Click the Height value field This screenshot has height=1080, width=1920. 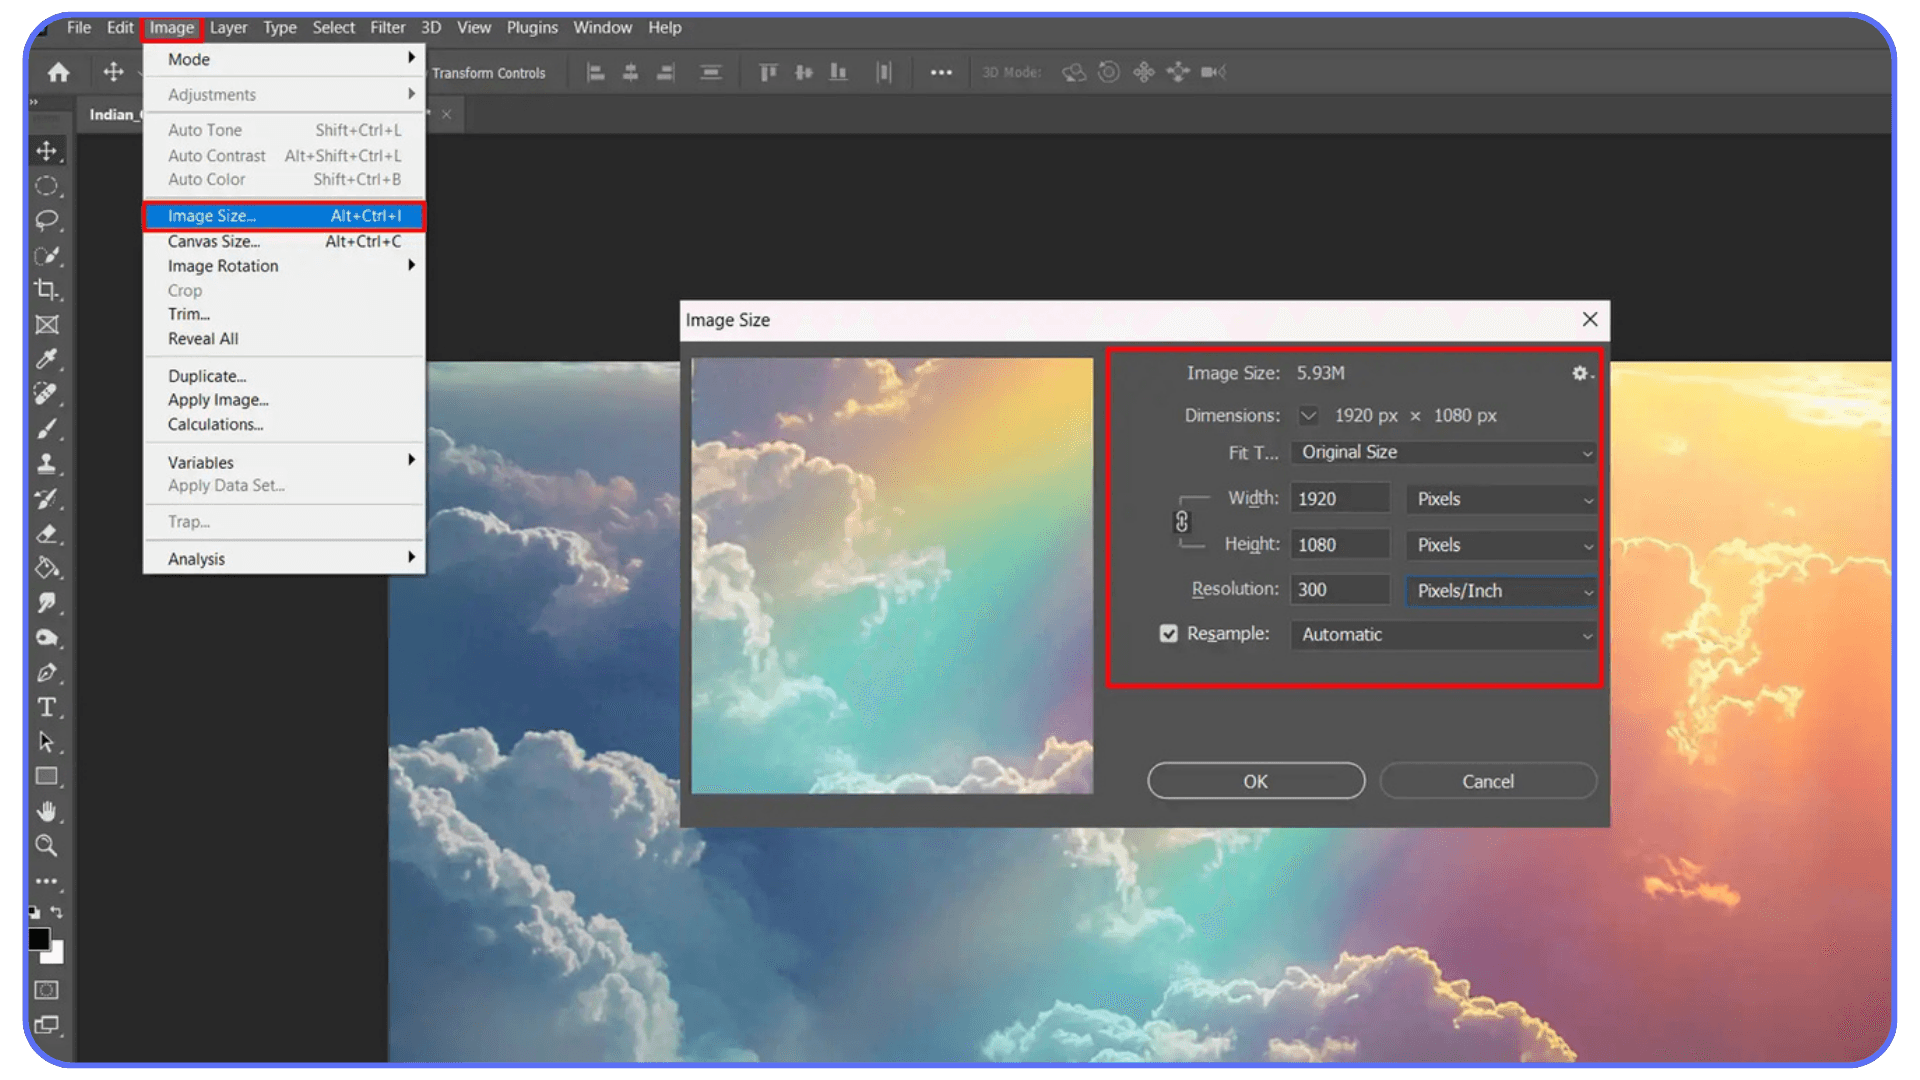pos(1340,545)
